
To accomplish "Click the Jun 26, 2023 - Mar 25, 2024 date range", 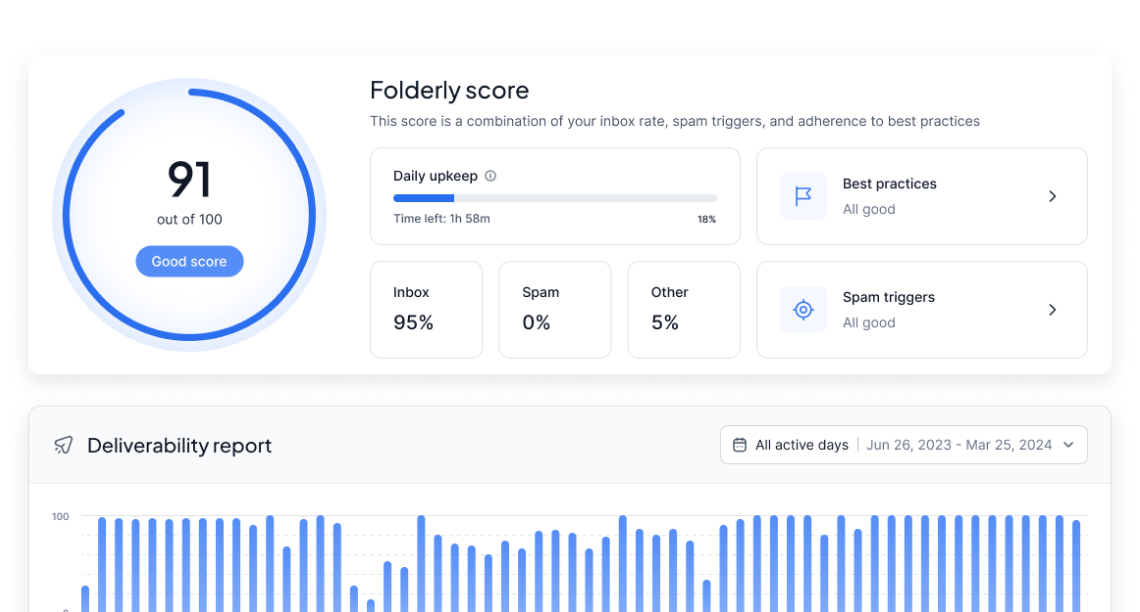I will (958, 445).
